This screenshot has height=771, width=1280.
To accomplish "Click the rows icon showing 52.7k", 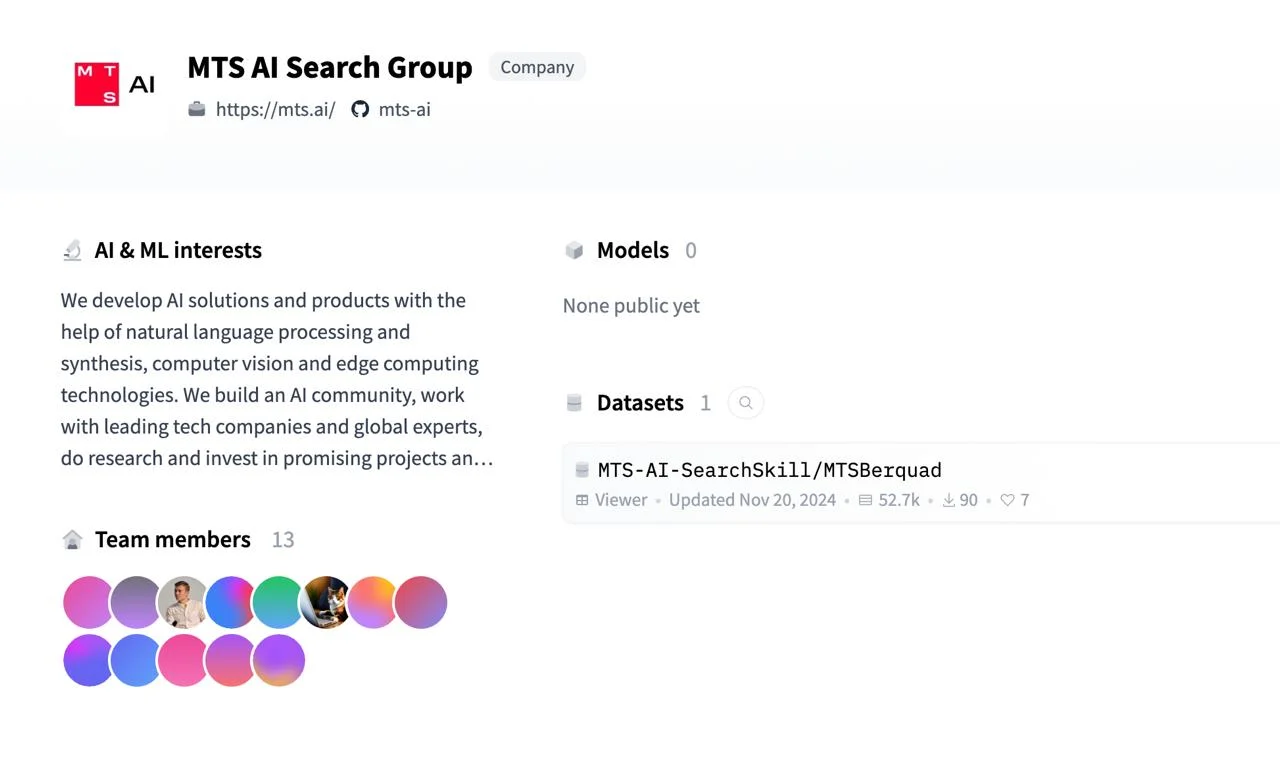I will [x=865, y=500].
